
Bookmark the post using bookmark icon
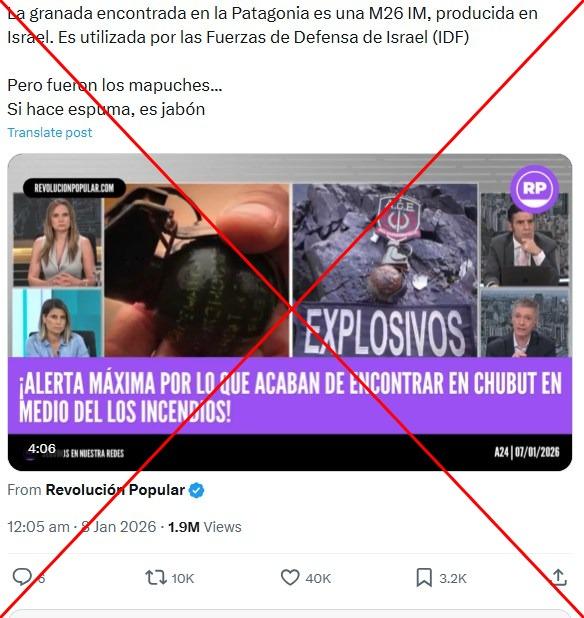click(x=424, y=578)
